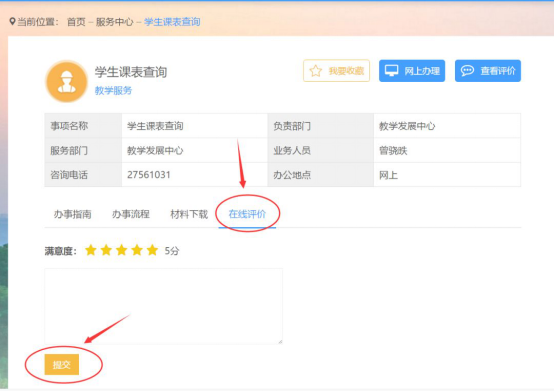The height and width of the screenshot is (392, 554).
Task: Go to 首页 in breadcrumb
Action: (x=76, y=22)
